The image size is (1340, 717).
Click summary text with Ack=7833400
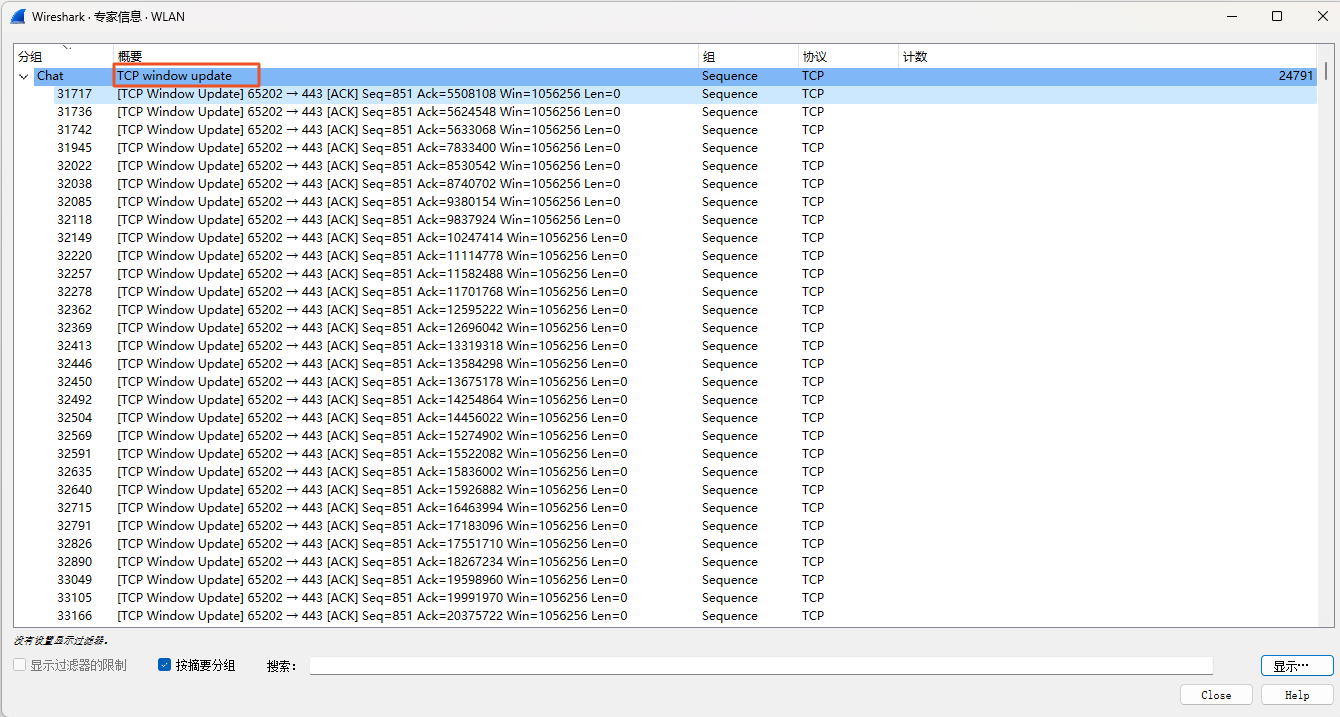click(368, 148)
